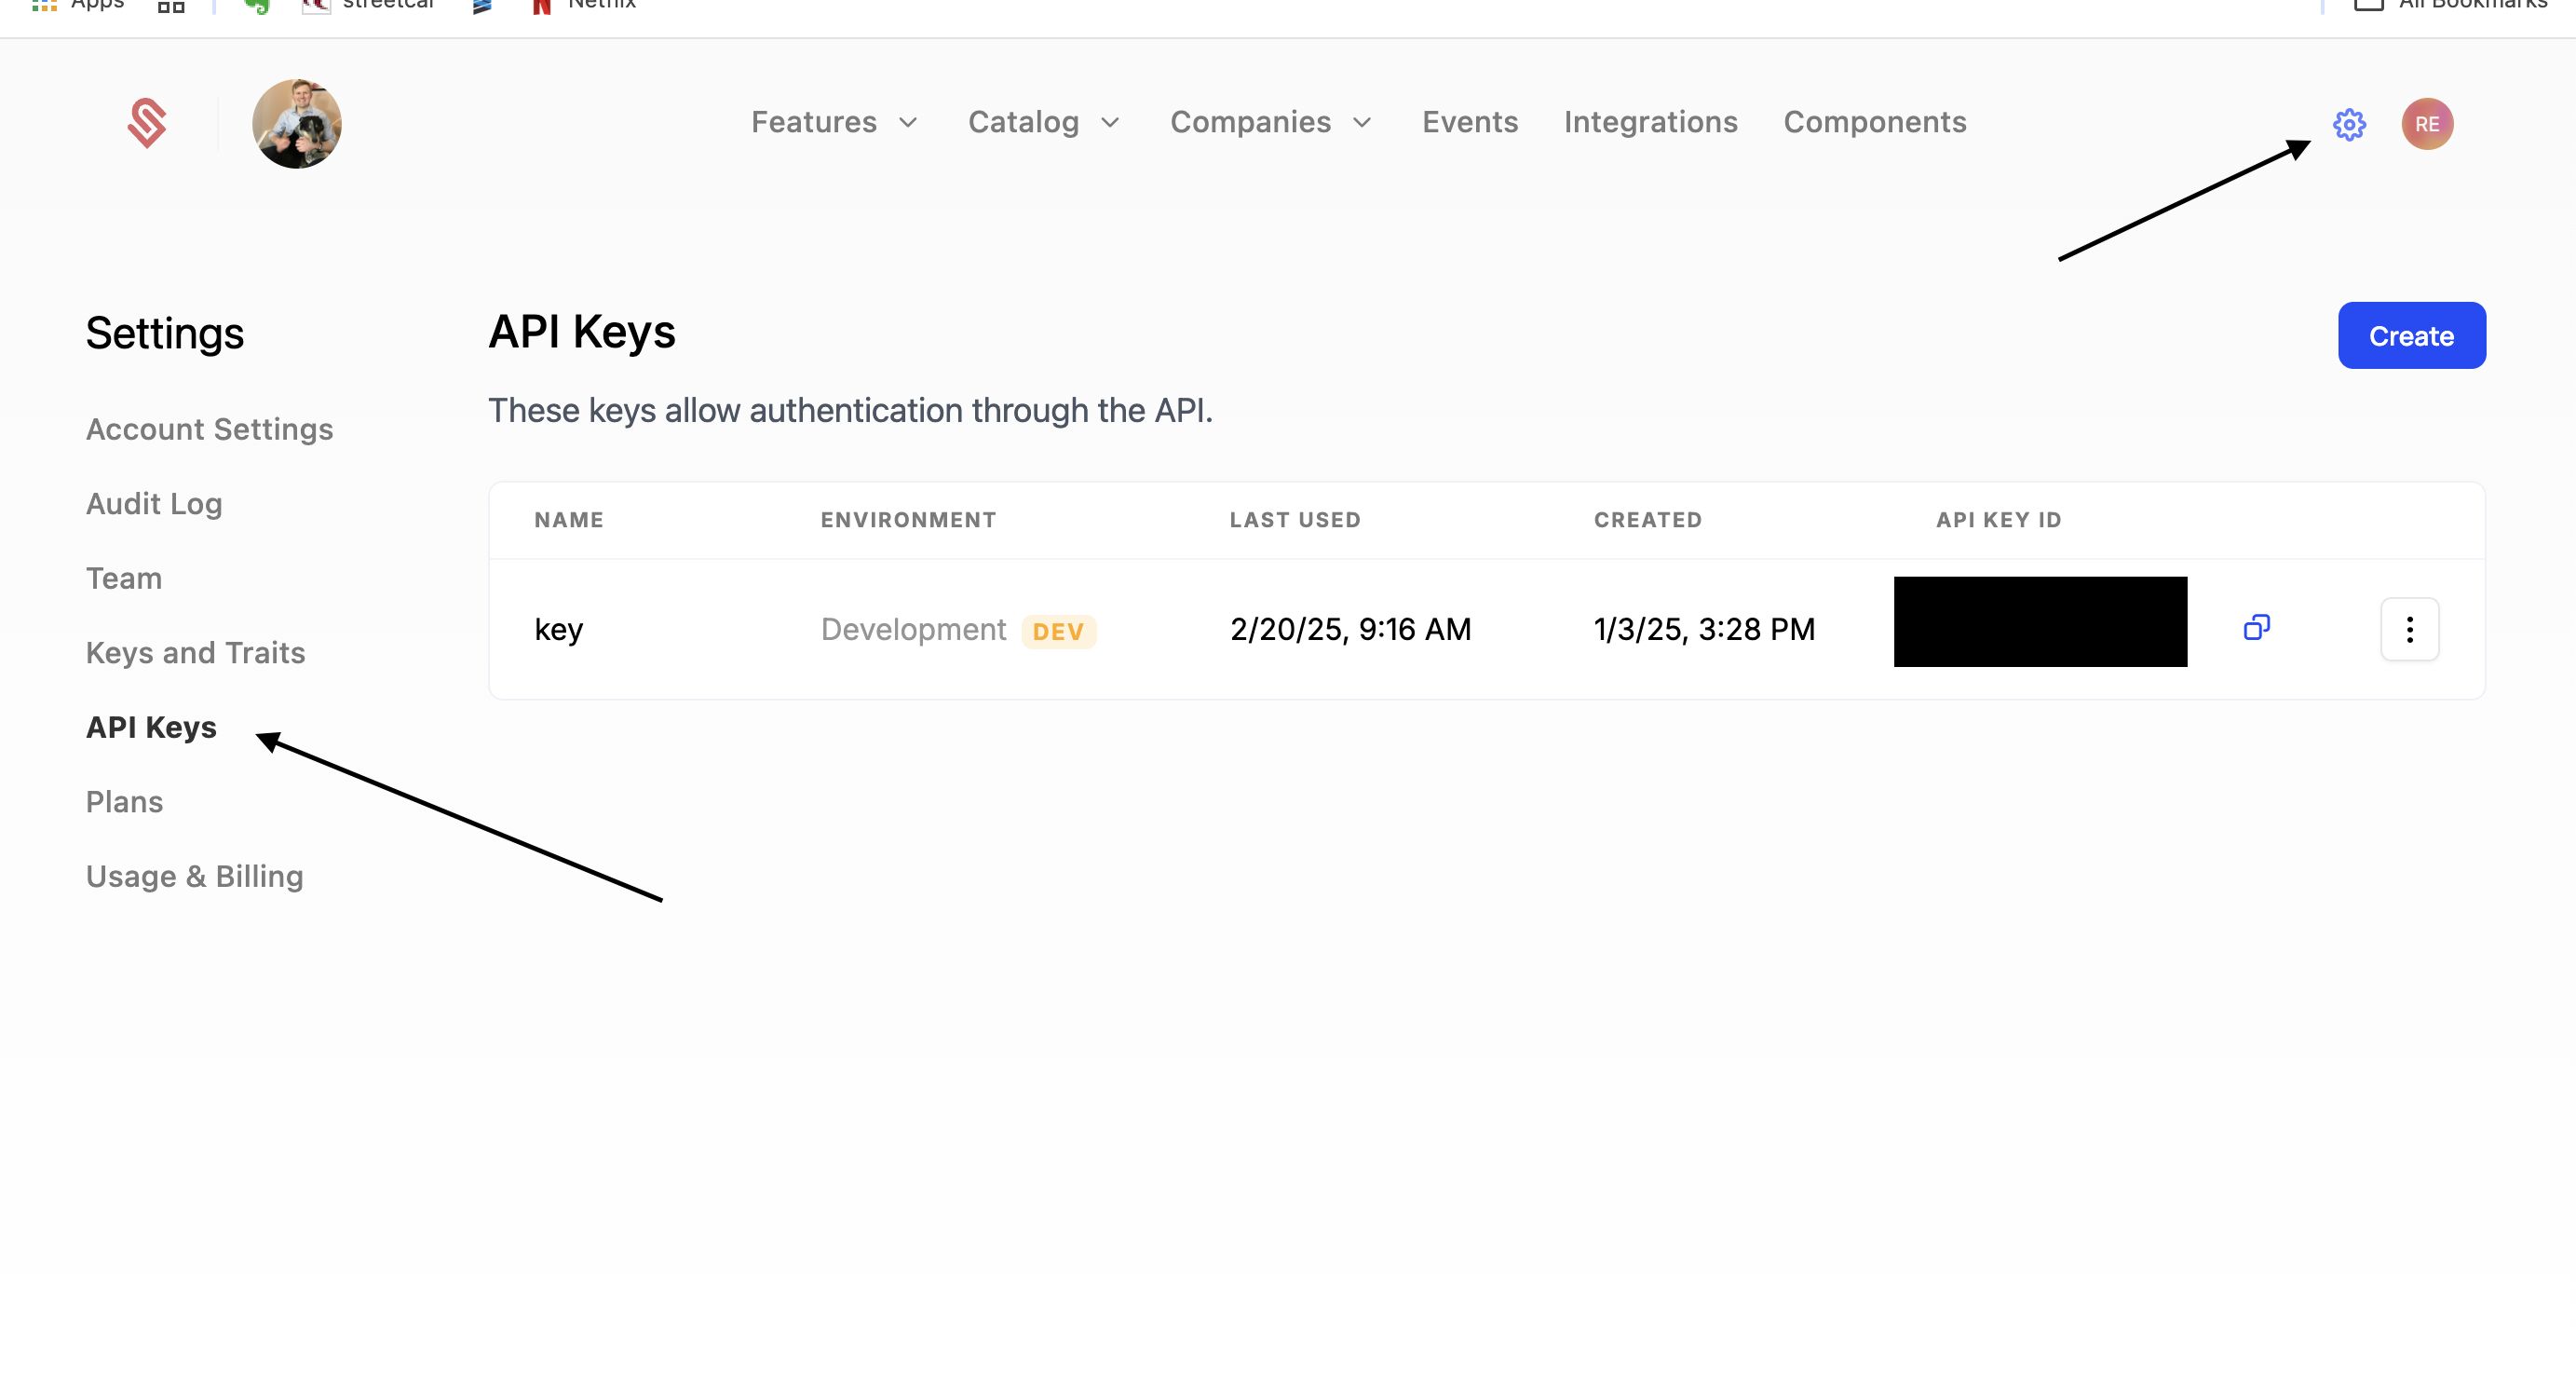The width and height of the screenshot is (2576, 1375).
Task: Click the Create button for a new API key
Action: coord(2411,335)
